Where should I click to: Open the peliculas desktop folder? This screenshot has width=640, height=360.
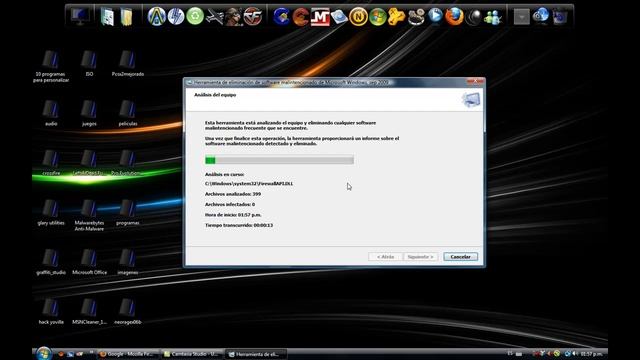(128, 113)
